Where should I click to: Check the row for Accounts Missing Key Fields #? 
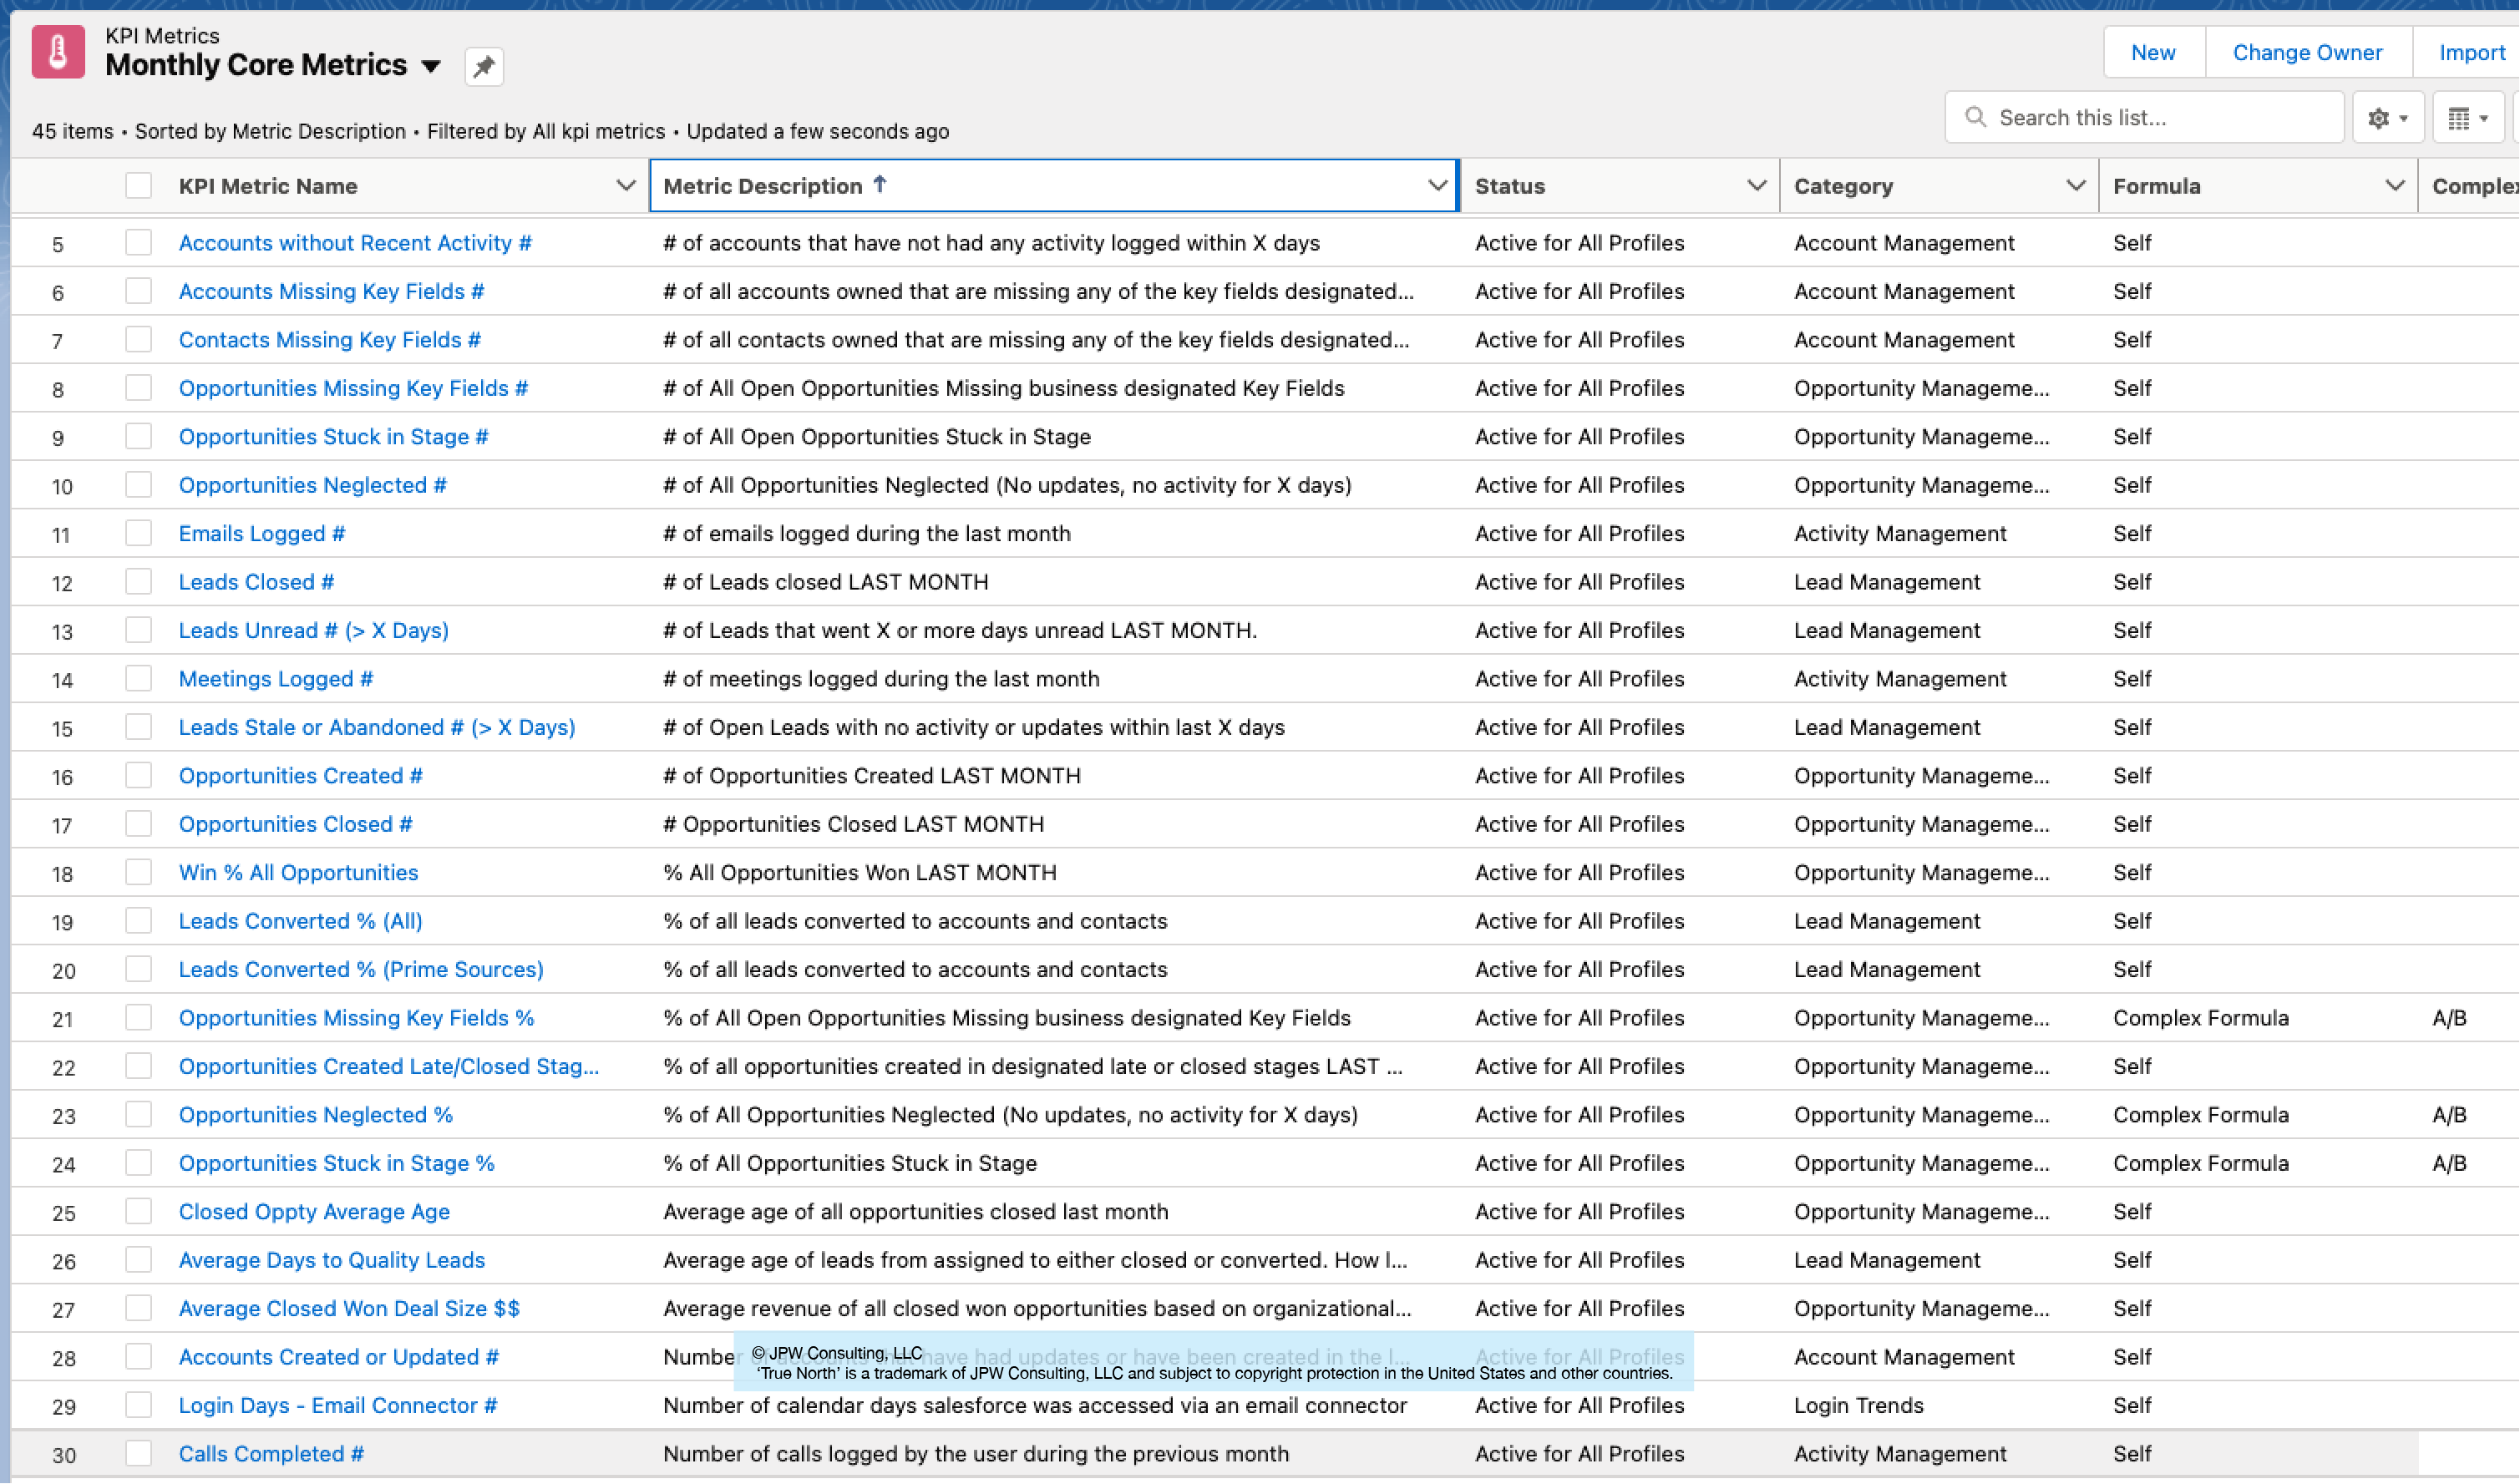tap(139, 291)
